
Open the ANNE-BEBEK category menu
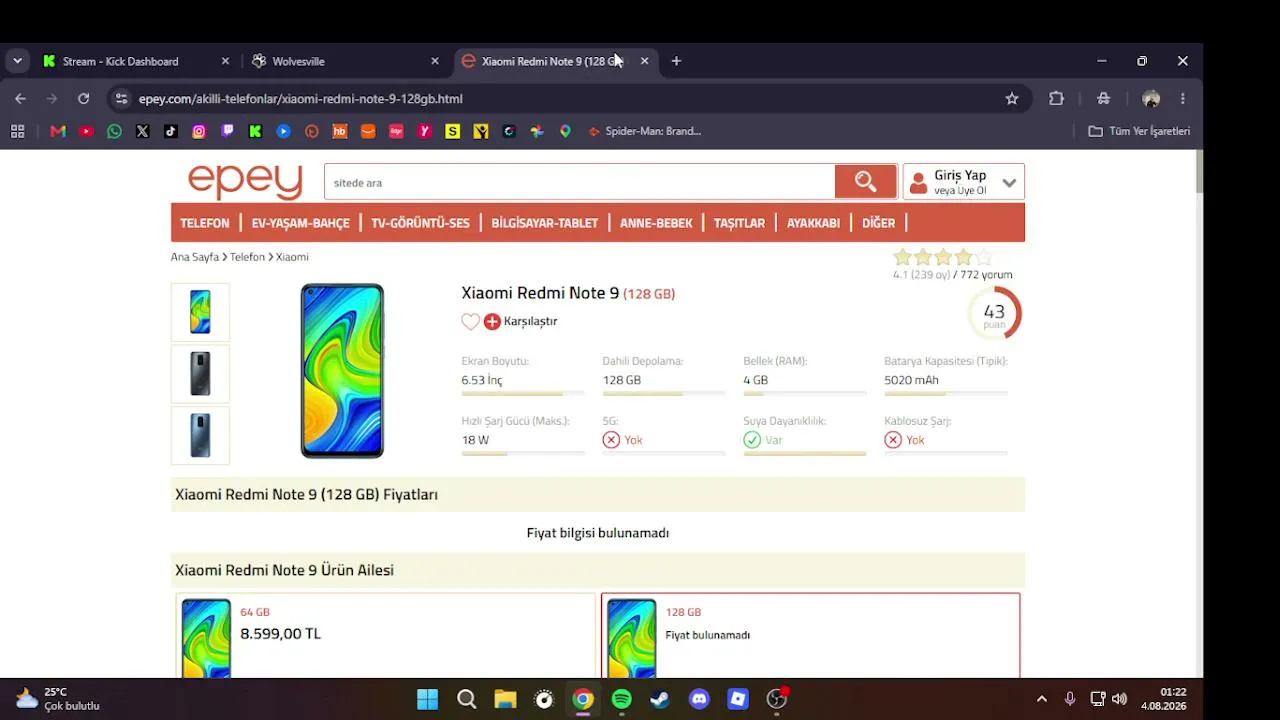(x=656, y=223)
